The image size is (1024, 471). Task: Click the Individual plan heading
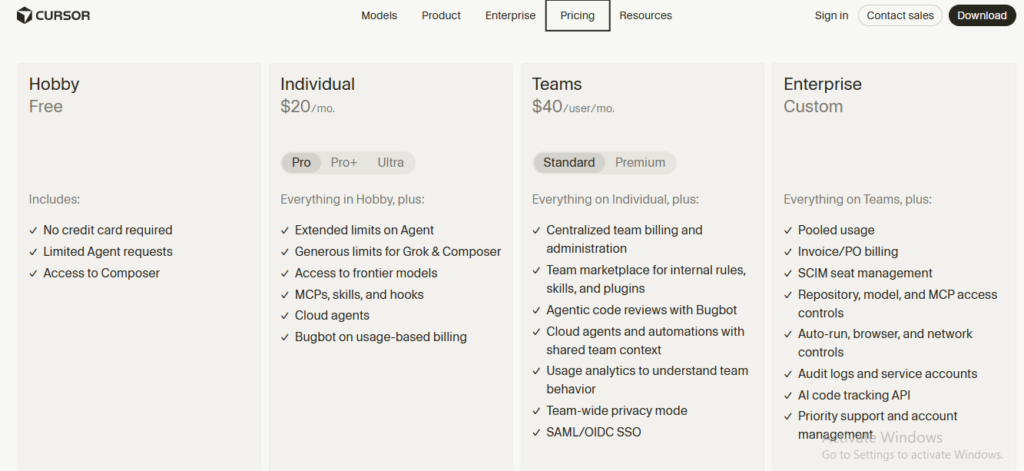click(317, 84)
